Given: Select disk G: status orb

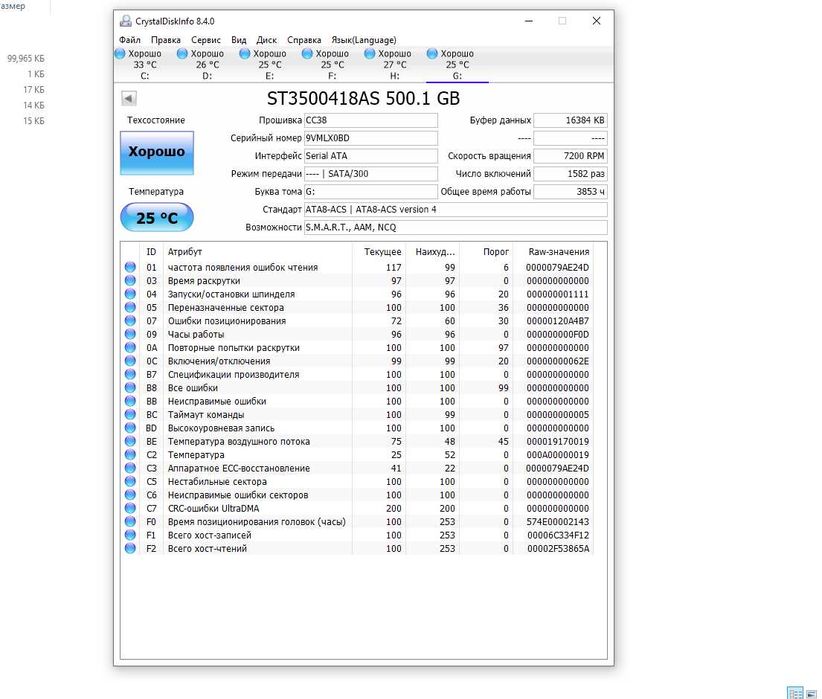Looking at the screenshot, I should (432, 53).
